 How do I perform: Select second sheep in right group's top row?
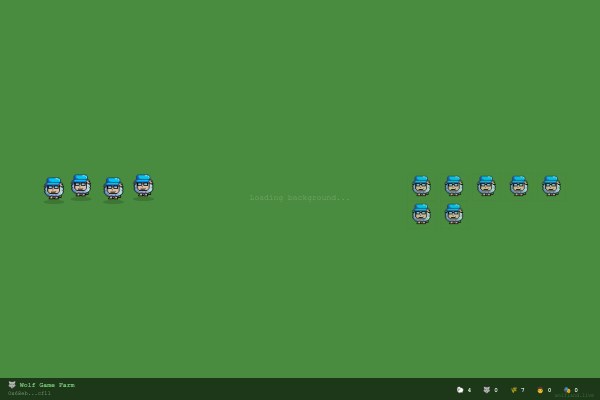(453, 186)
